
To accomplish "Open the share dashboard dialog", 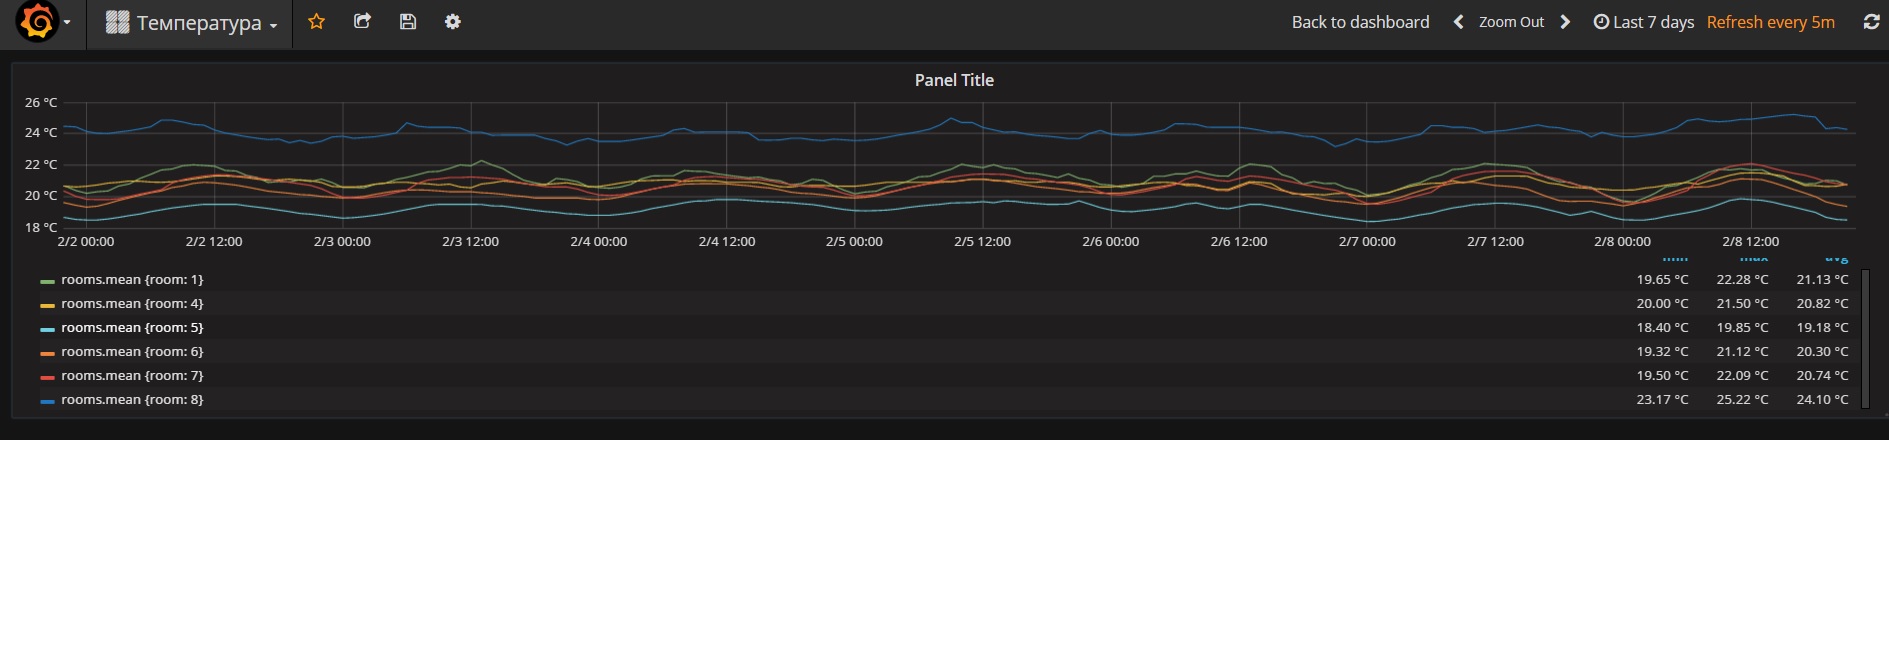I will [362, 21].
